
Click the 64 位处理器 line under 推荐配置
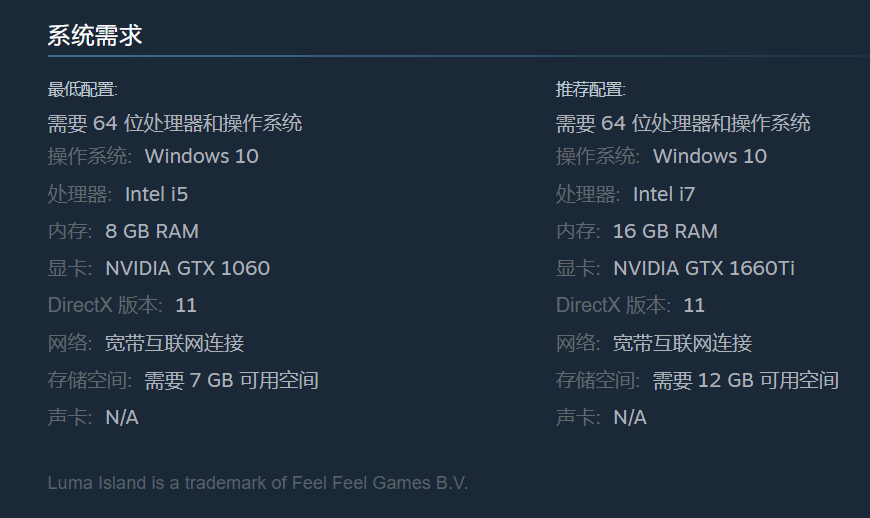pyautogui.click(x=683, y=123)
